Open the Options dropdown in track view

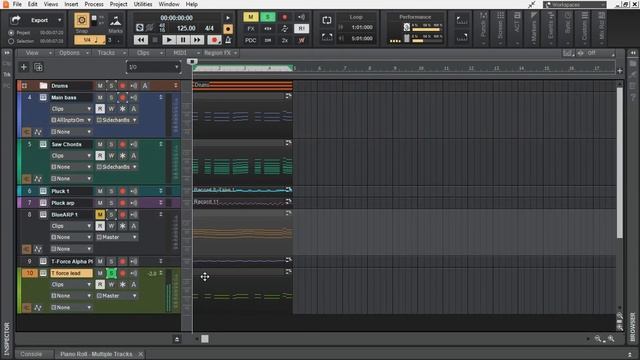click(x=73, y=53)
